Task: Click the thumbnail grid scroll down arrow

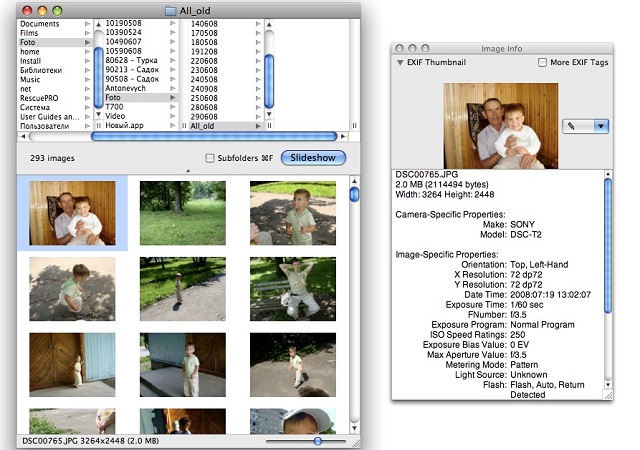Action: 354,428
